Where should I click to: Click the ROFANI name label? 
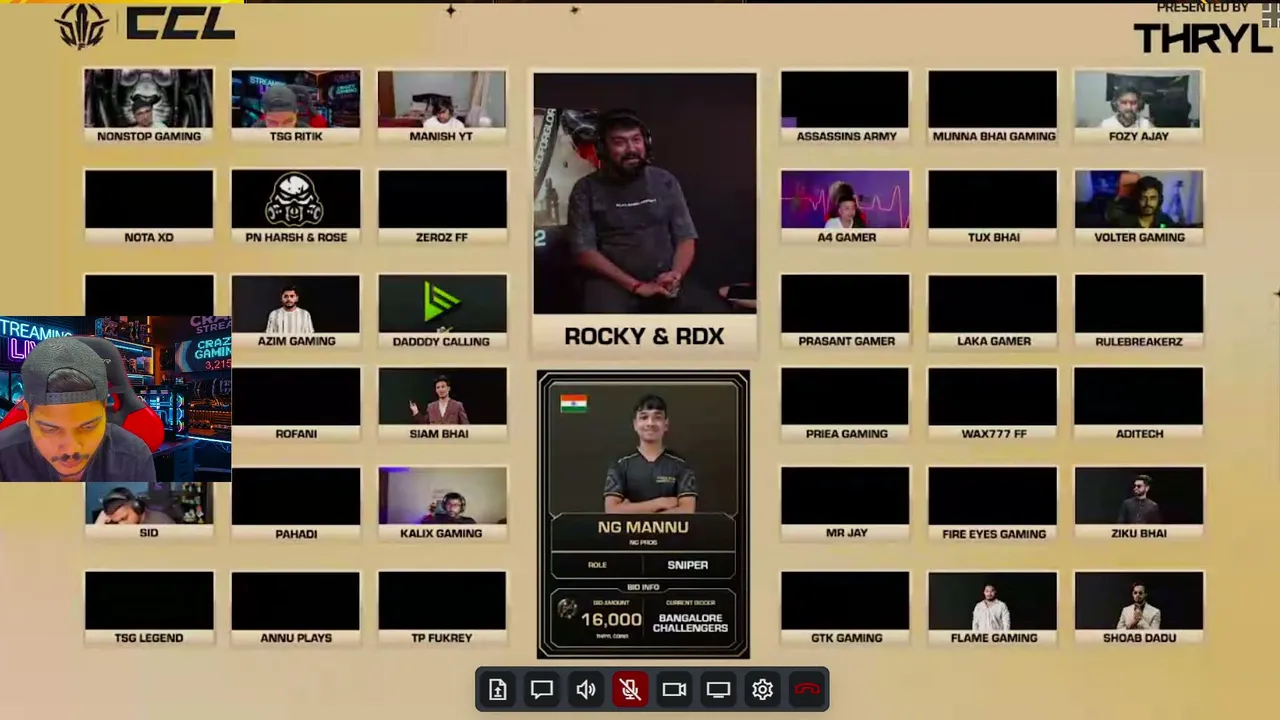[296, 433]
